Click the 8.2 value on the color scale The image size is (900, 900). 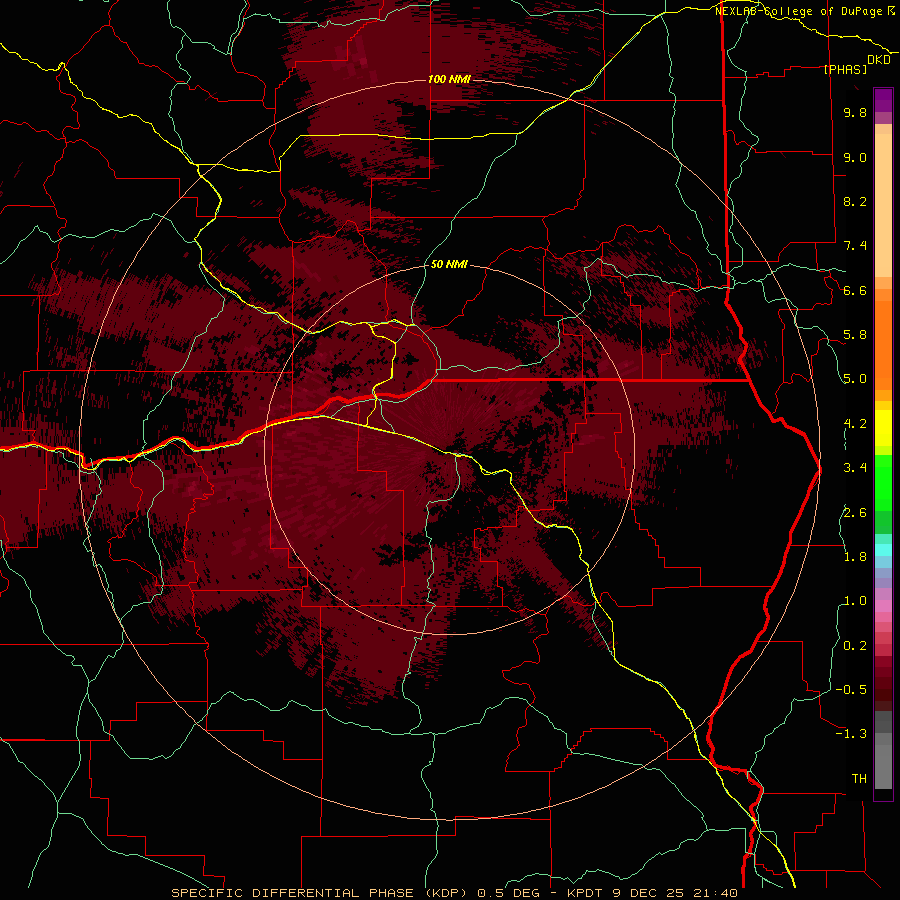(855, 201)
